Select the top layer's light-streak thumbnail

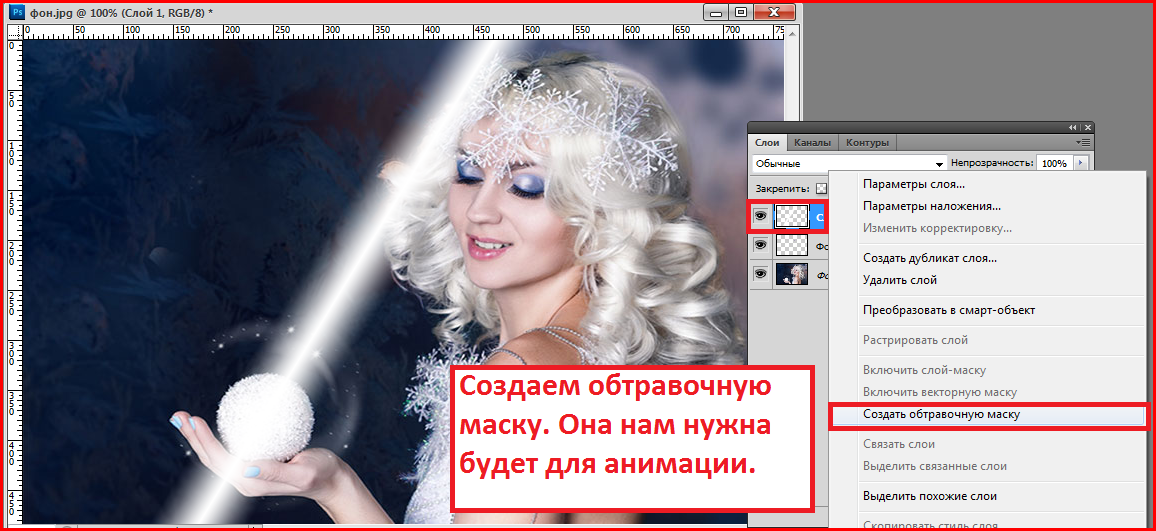point(791,215)
